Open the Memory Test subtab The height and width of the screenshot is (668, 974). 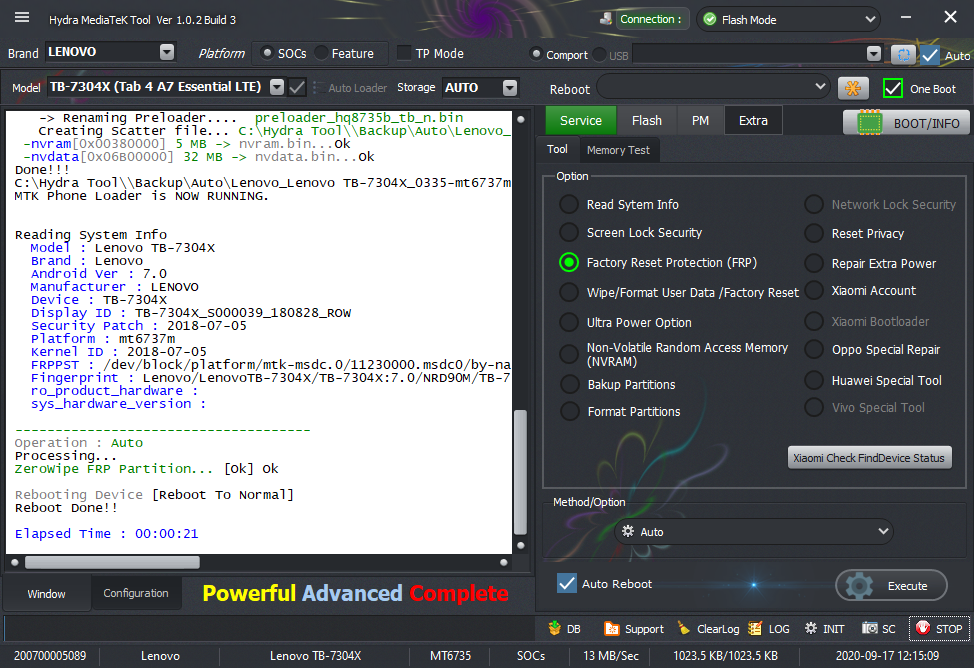tap(618, 150)
